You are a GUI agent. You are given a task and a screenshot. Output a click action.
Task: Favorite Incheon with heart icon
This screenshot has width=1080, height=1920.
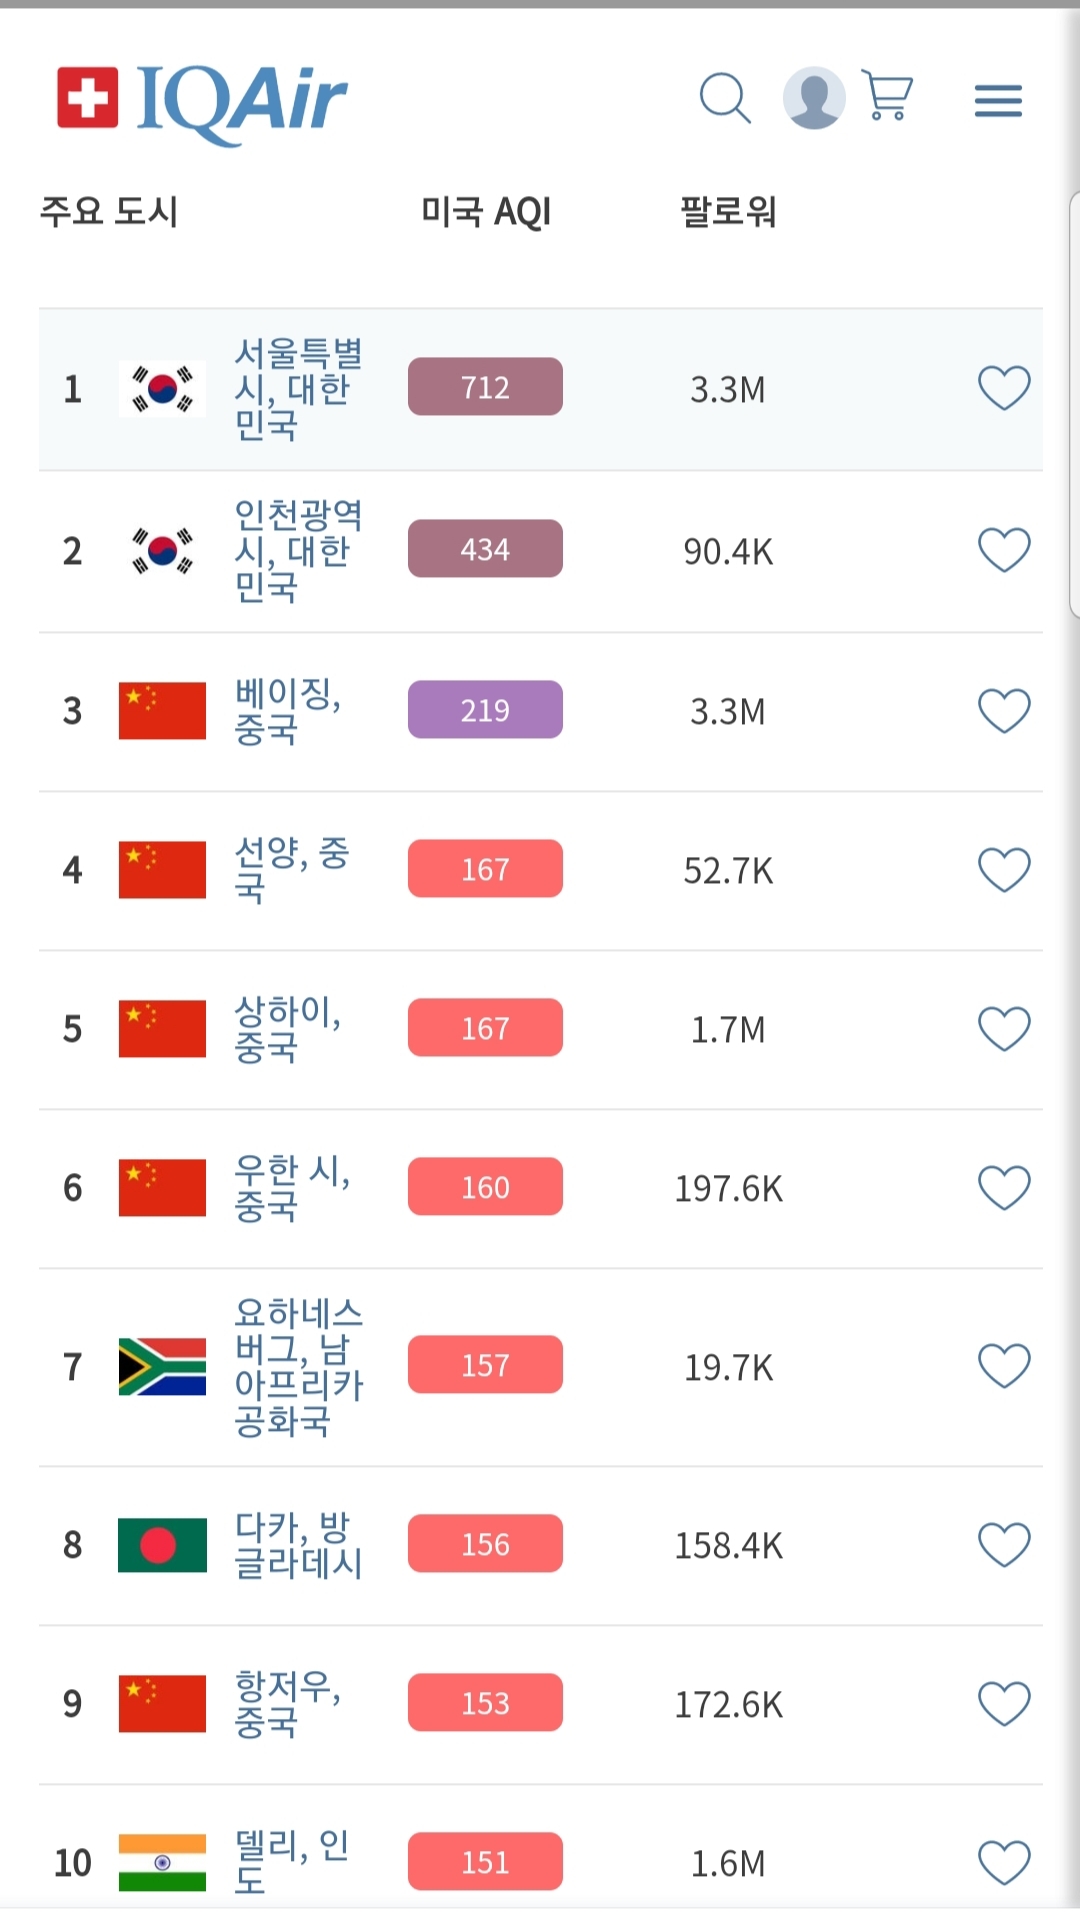(1003, 550)
